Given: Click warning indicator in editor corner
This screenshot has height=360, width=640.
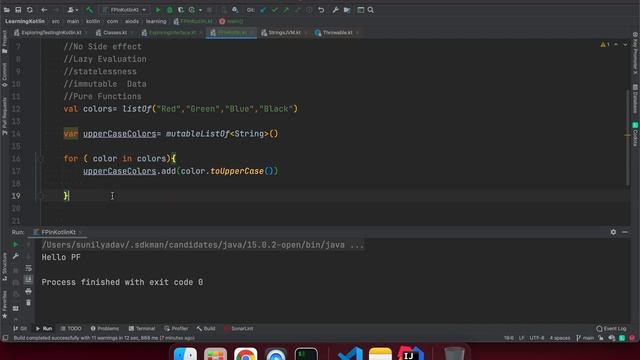Looking at the screenshot, I should [x=604, y=44].
